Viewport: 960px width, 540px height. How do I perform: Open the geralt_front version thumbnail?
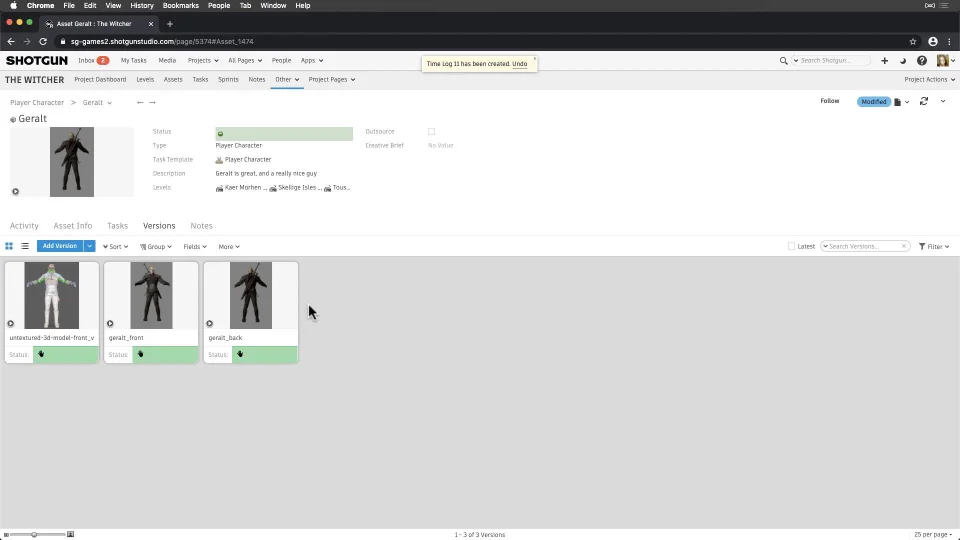(151, 296)
